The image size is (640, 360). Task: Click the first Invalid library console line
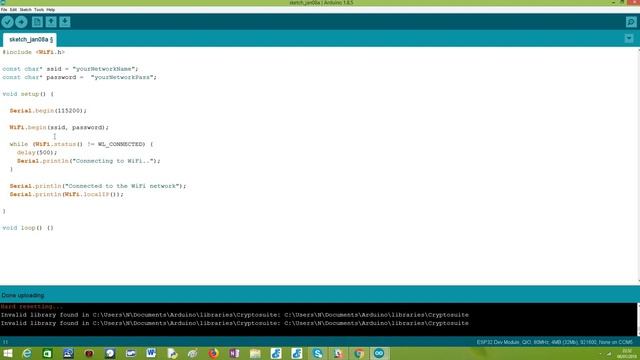[x=235, y=315]
